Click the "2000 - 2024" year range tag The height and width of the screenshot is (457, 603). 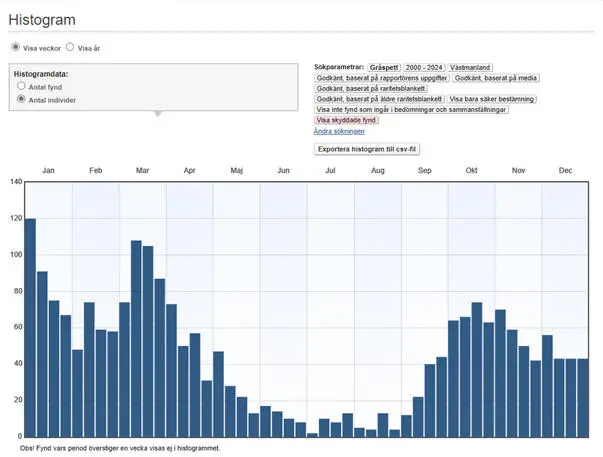[x=423, y=67]
